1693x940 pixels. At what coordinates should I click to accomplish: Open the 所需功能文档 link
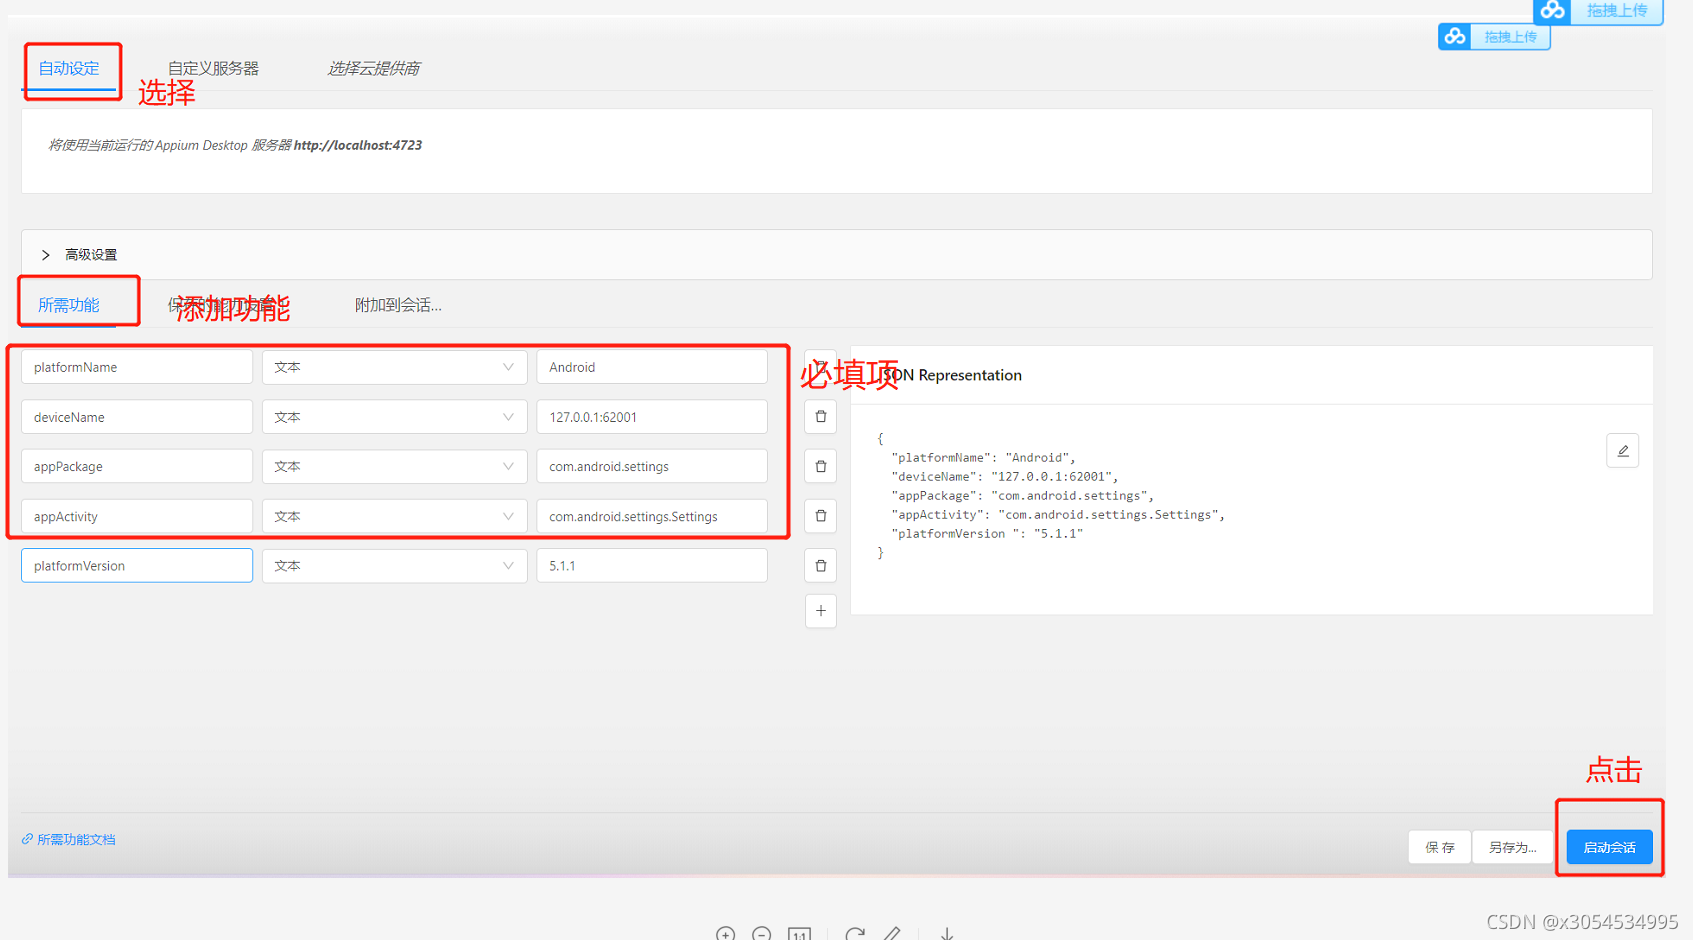[69, 840]
